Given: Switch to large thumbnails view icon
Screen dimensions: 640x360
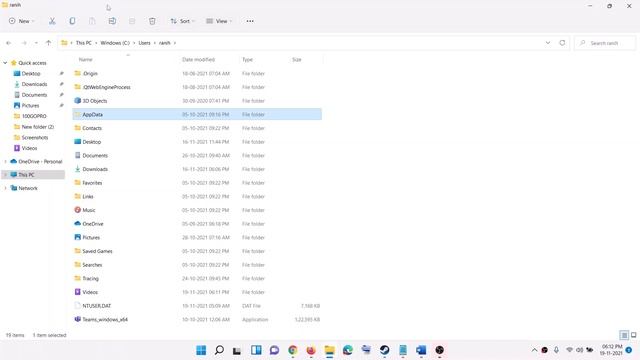Looking at the screenshot, I should 633,335.
